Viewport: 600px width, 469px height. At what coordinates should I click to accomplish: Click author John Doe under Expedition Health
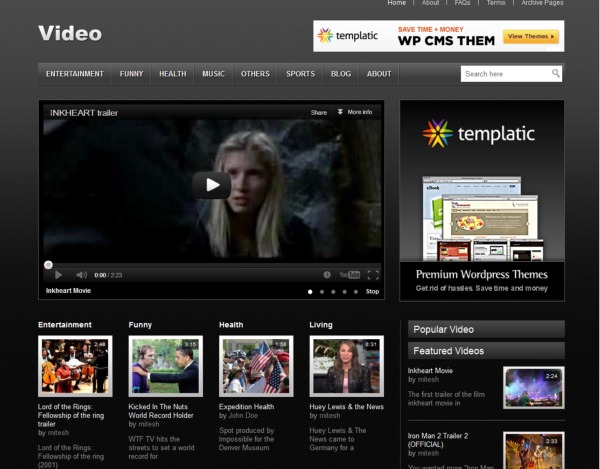coord(243,415)
